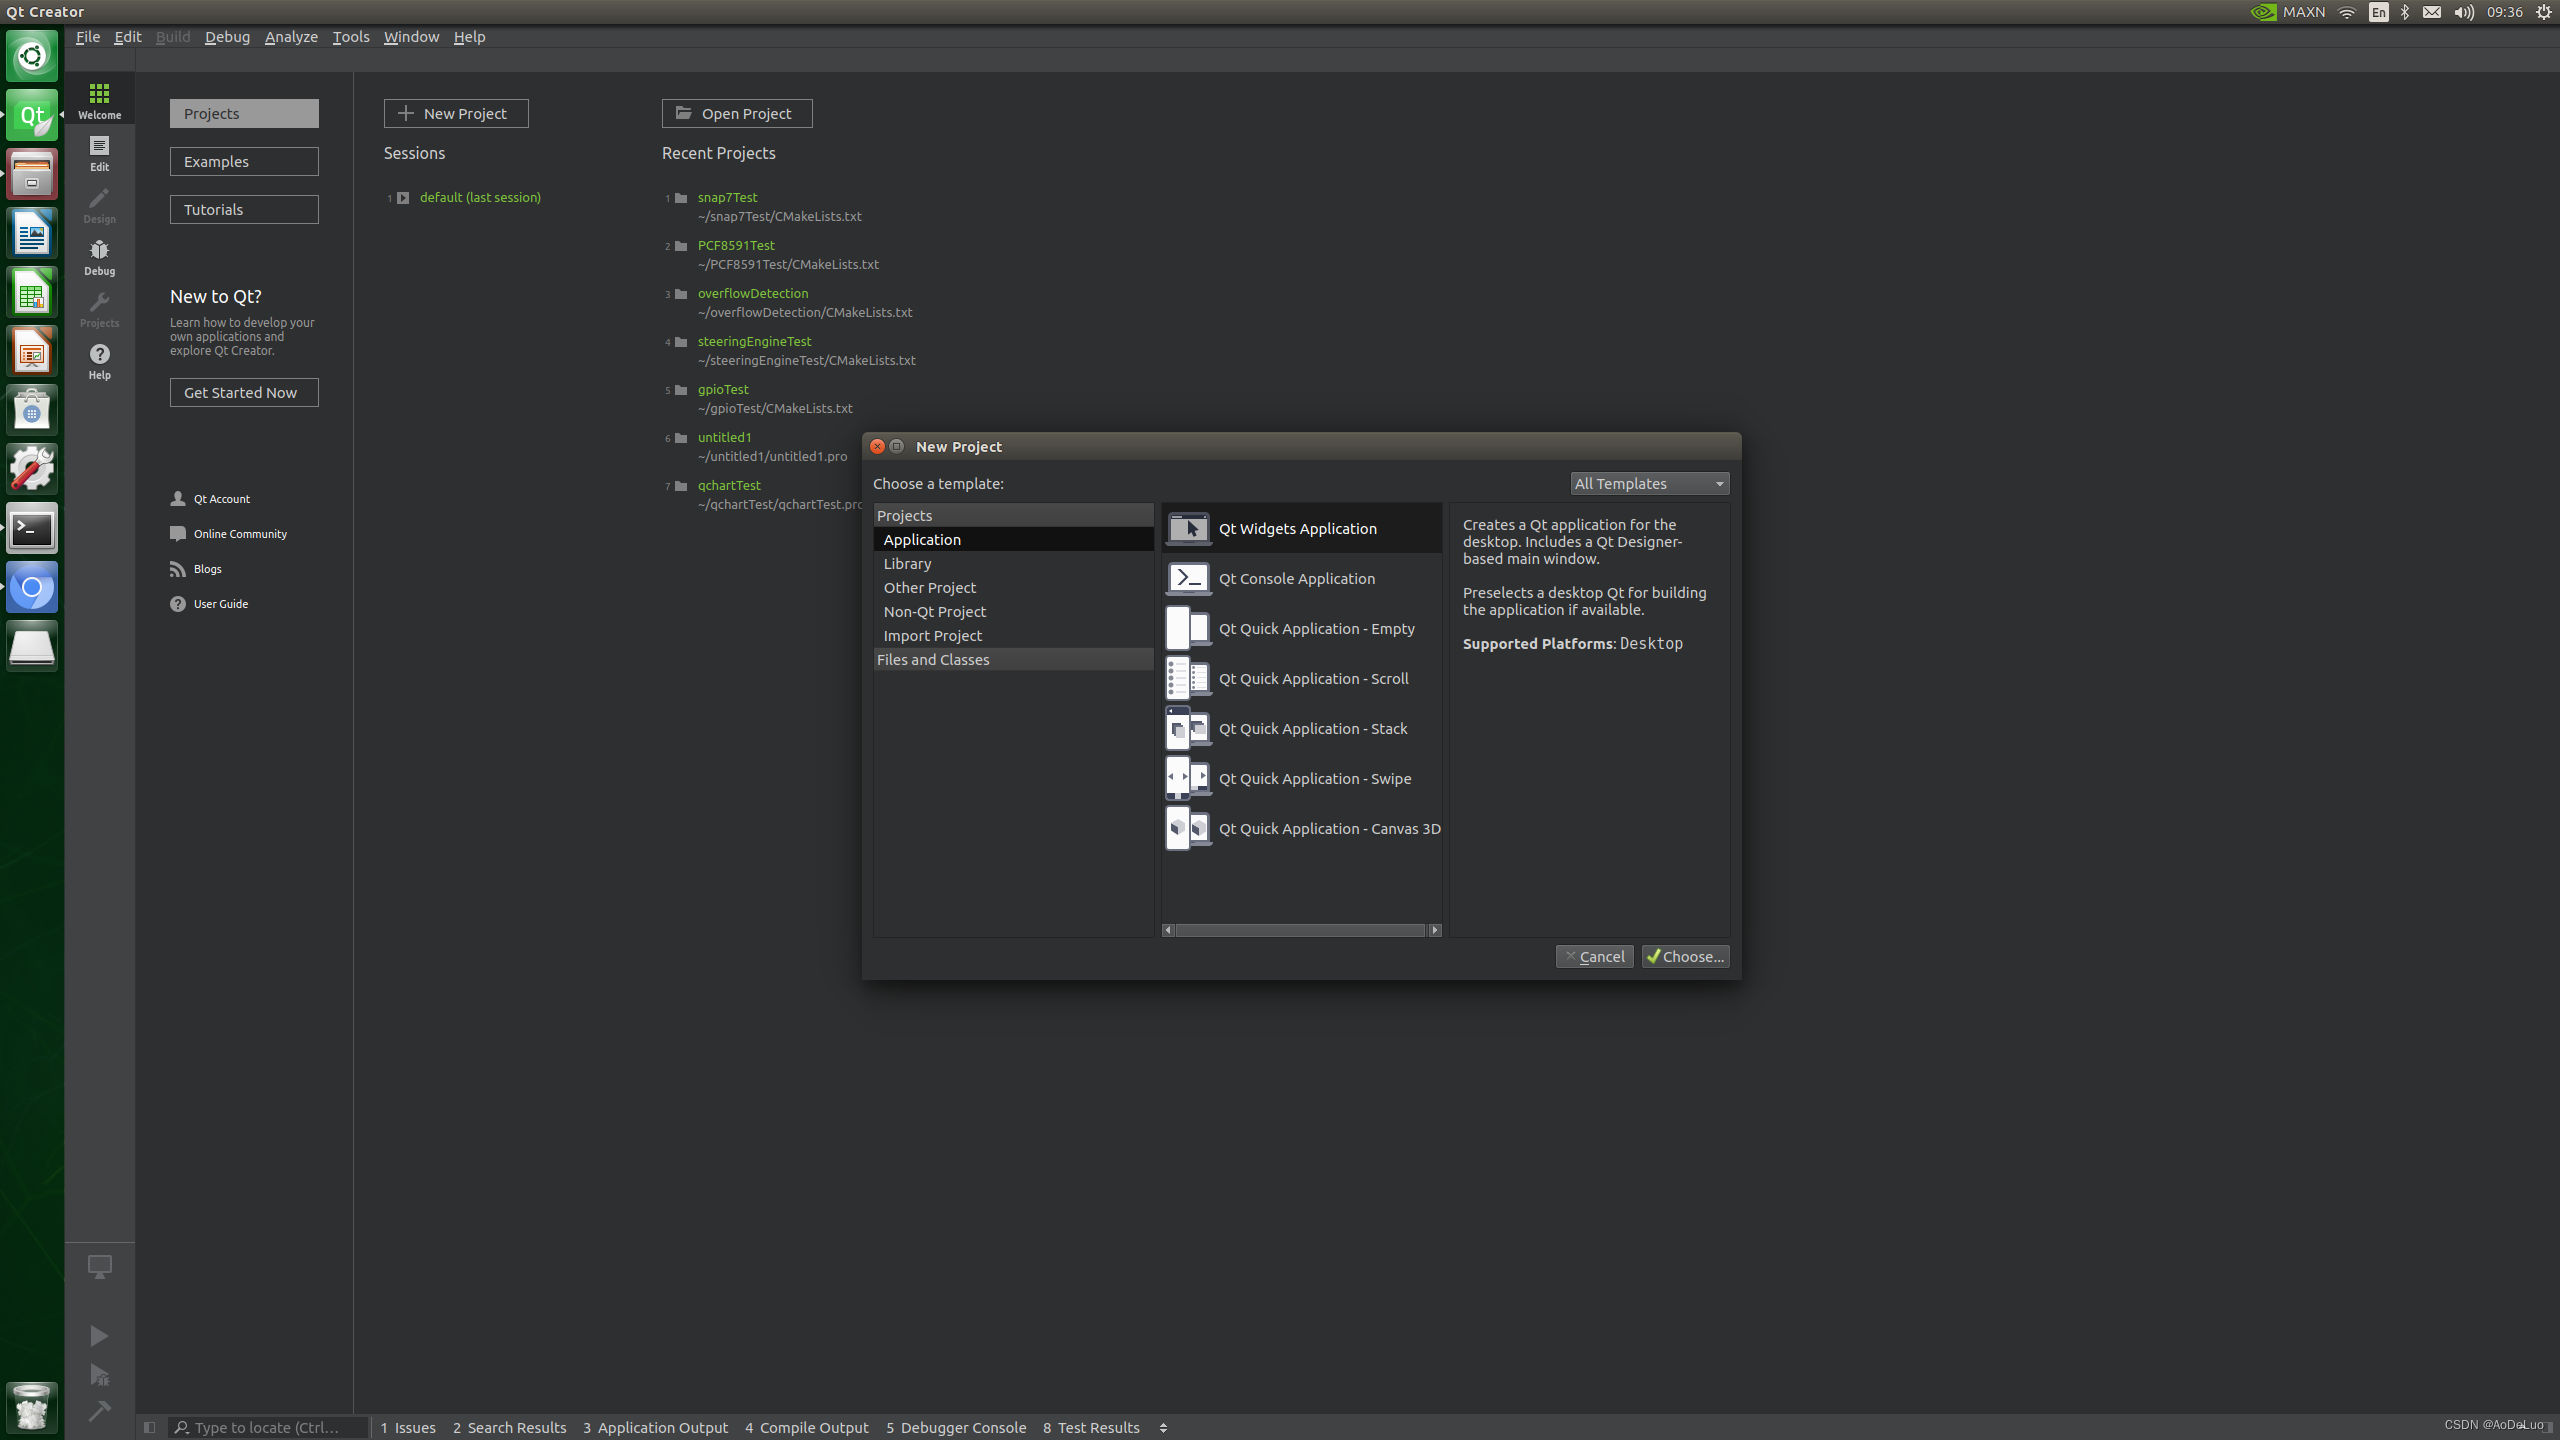Select Qt Quick Application - Canvas 3D template
This screenshot has height=1440, width=2560.
click(x=1302, y=828)
